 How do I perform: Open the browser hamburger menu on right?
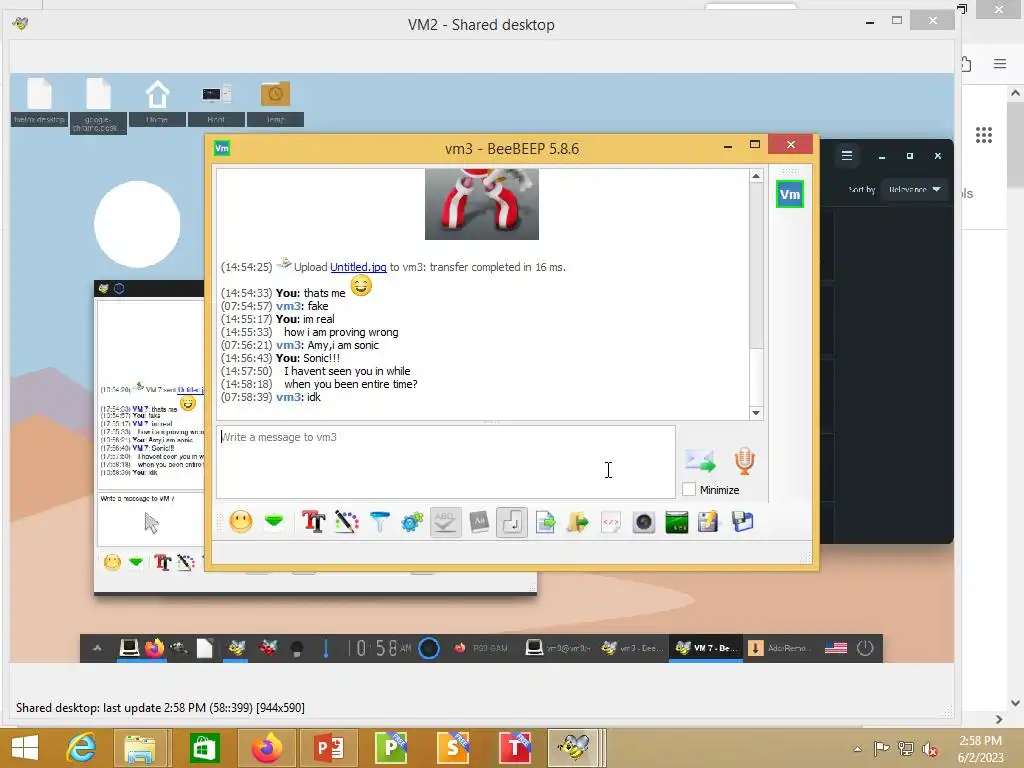pyautogui.click(x=1000, y=63)
